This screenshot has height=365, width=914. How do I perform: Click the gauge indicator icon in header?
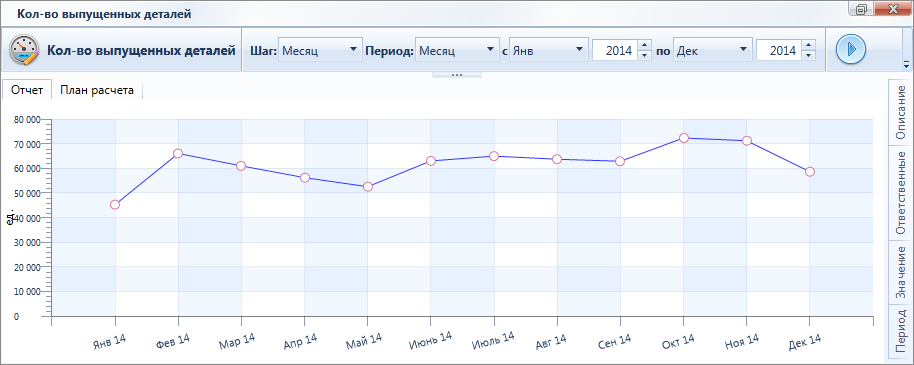coord(24,50)
